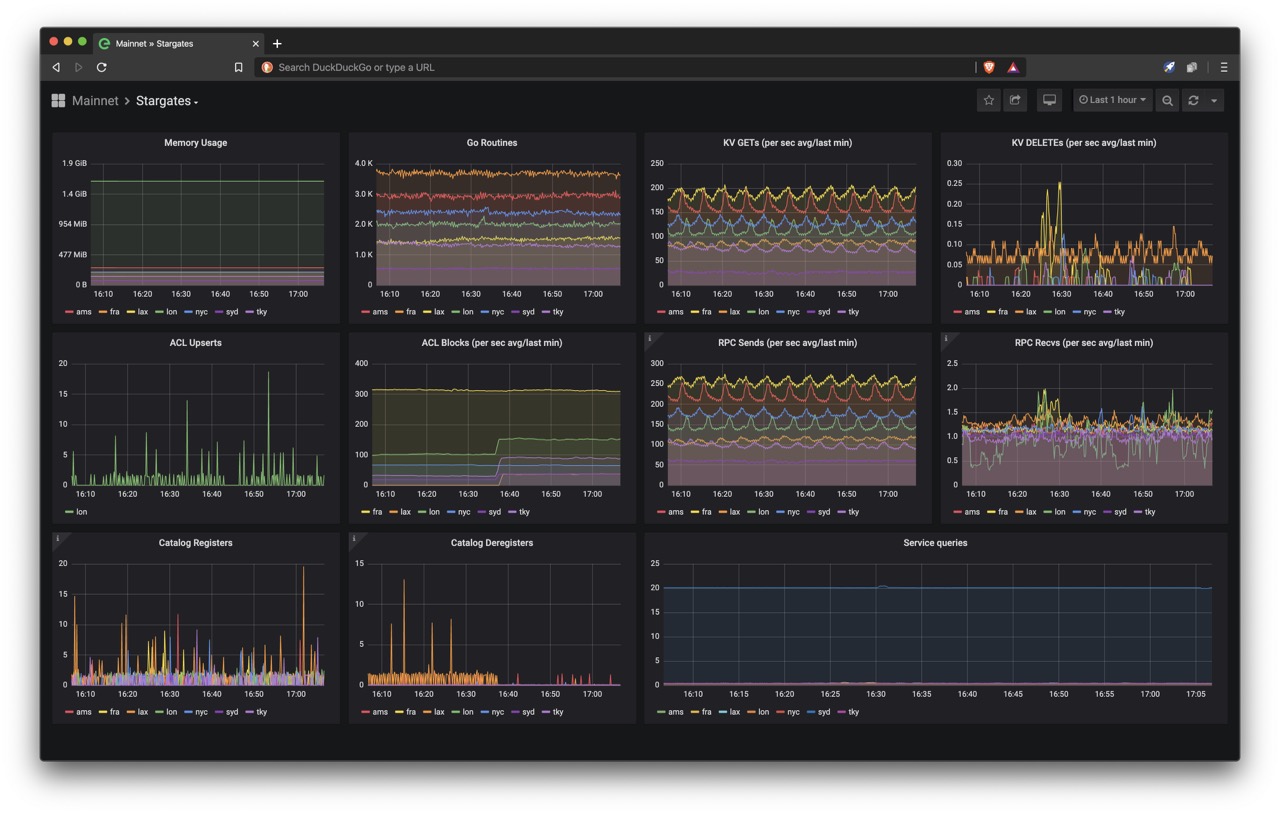Open the ACL Upserts panel title menu

(196, 343)
